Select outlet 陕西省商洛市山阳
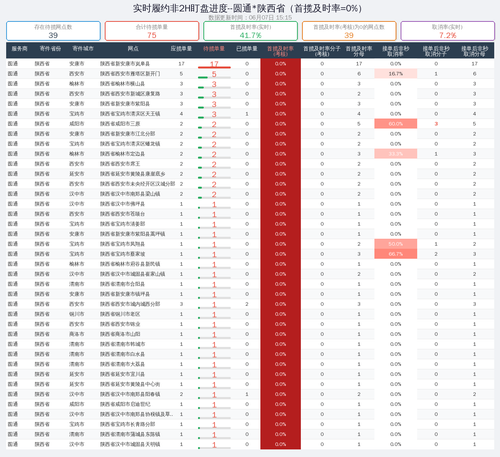Screen dimensions: 500x457 [120, 334]
